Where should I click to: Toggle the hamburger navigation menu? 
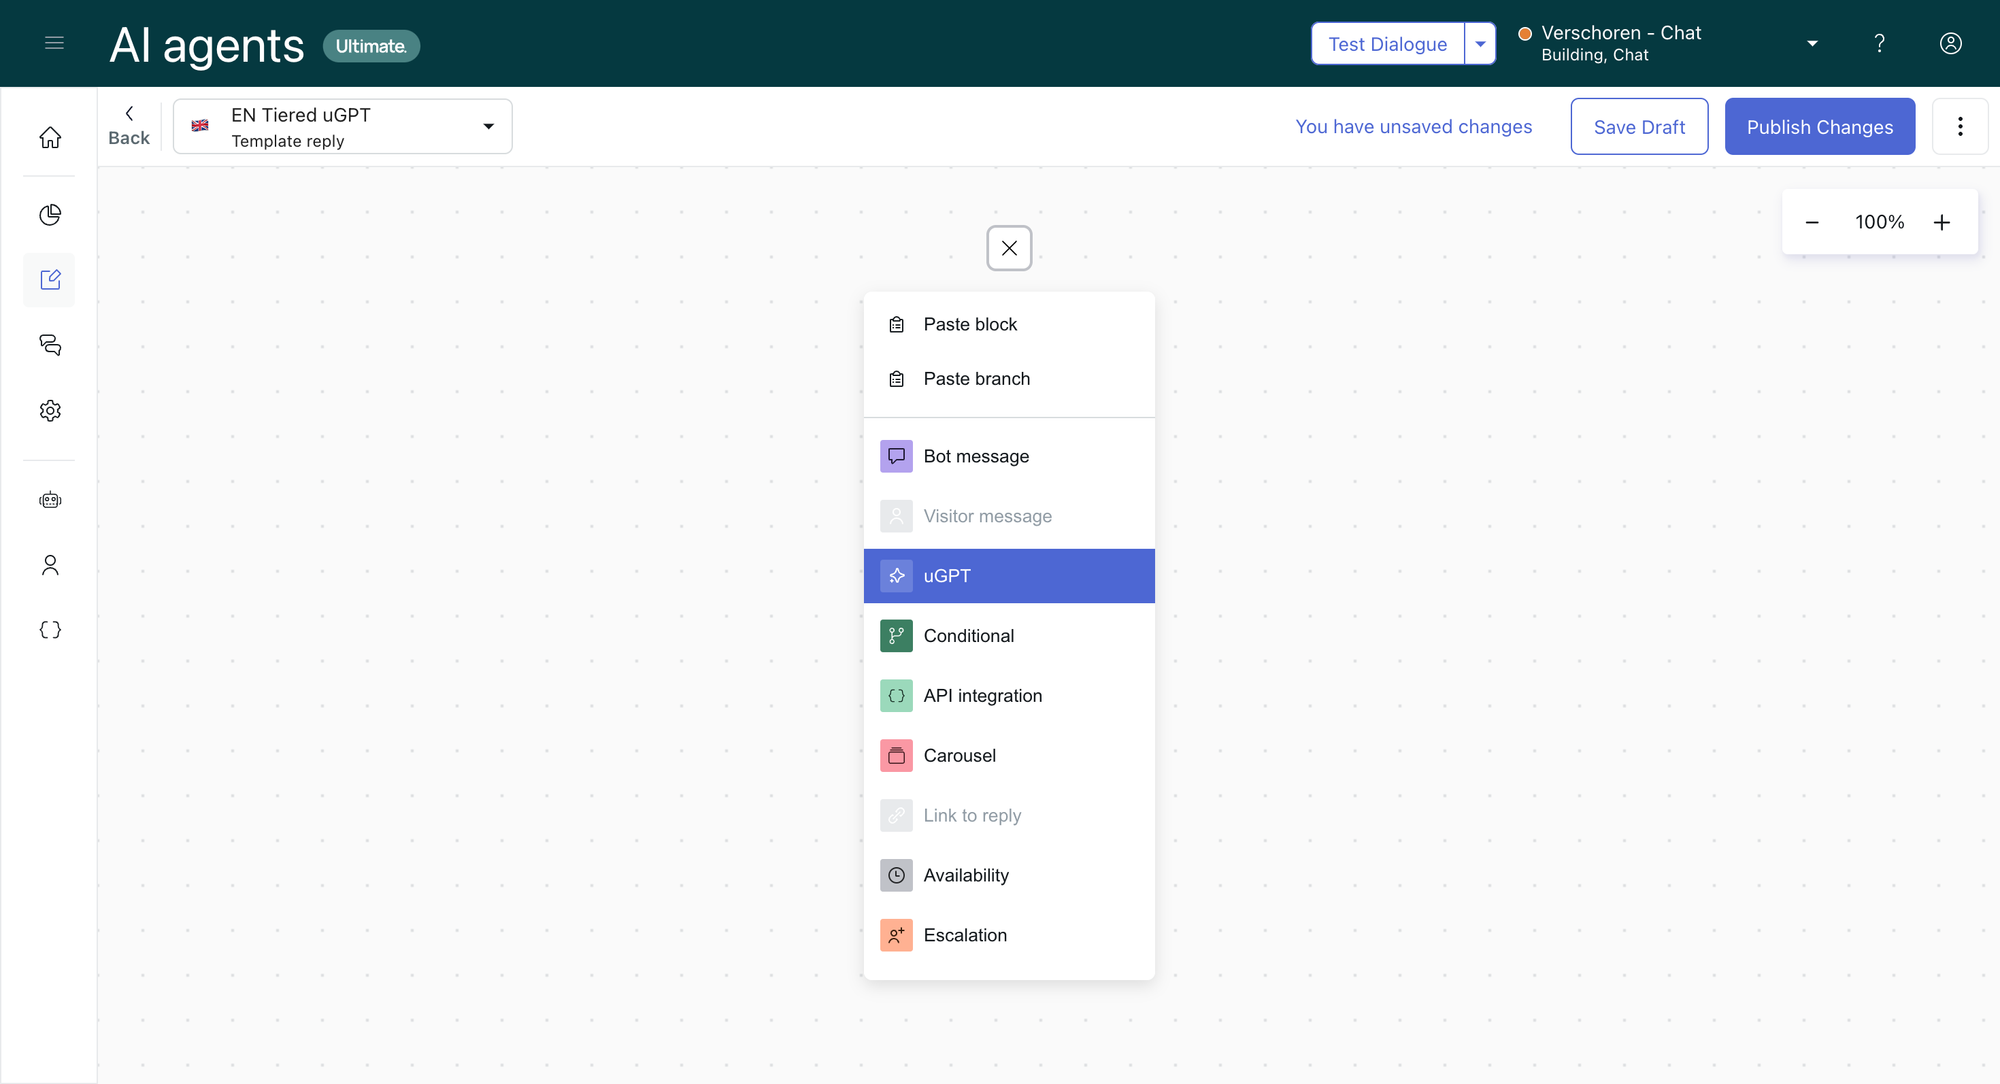coord(55,43)
